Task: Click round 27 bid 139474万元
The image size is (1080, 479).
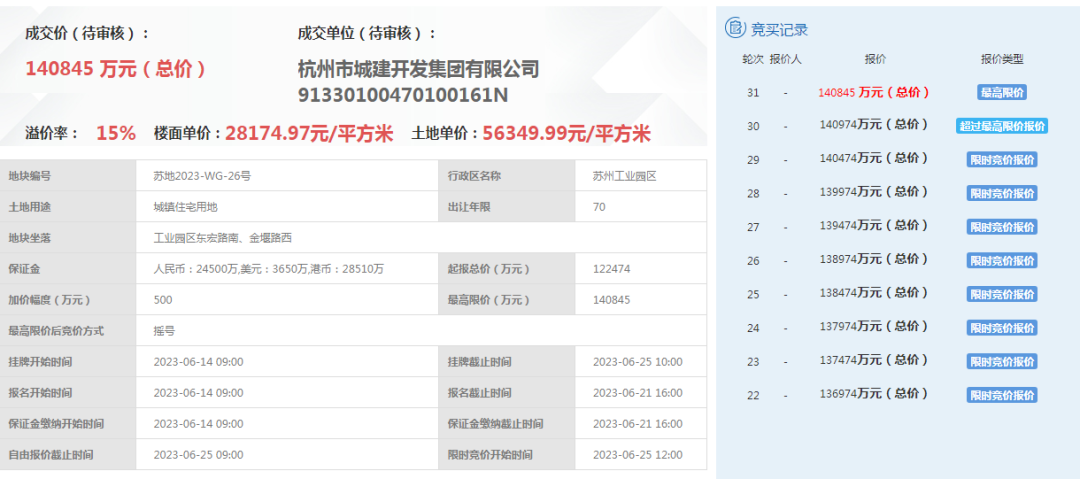Action: pos(873,225)
